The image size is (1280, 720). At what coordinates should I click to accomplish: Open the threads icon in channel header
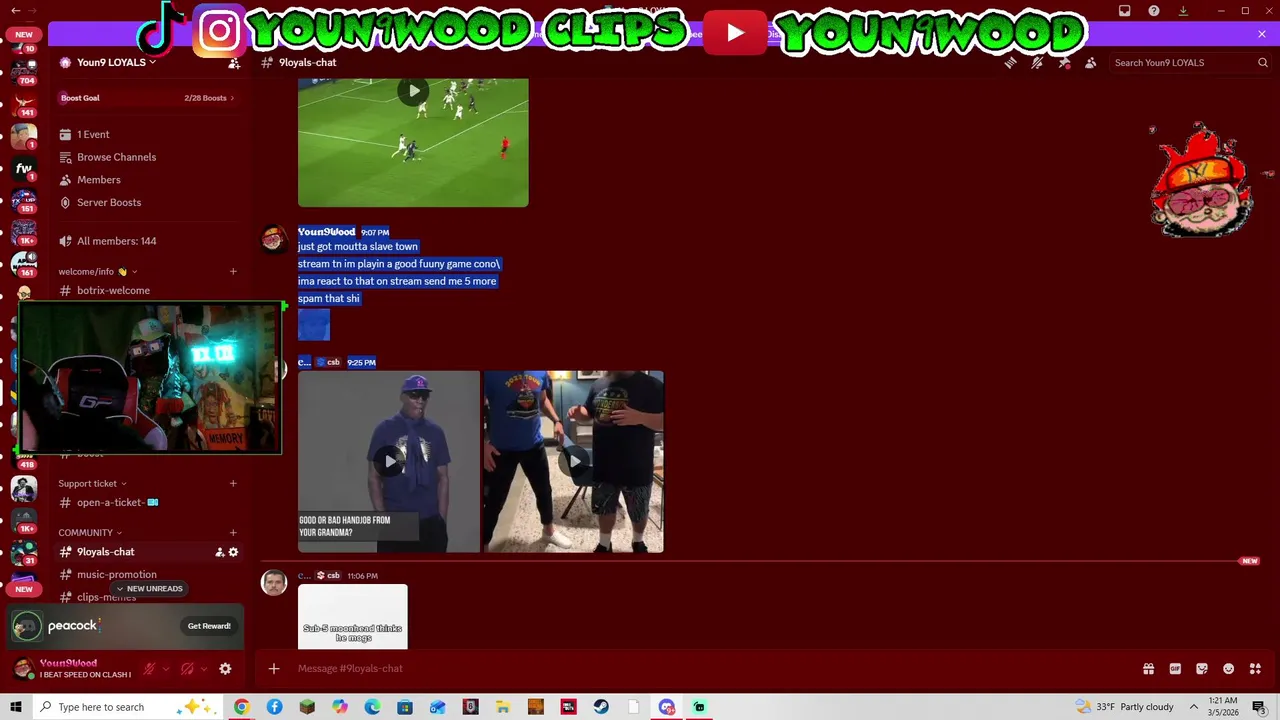tap(1010, 62)
